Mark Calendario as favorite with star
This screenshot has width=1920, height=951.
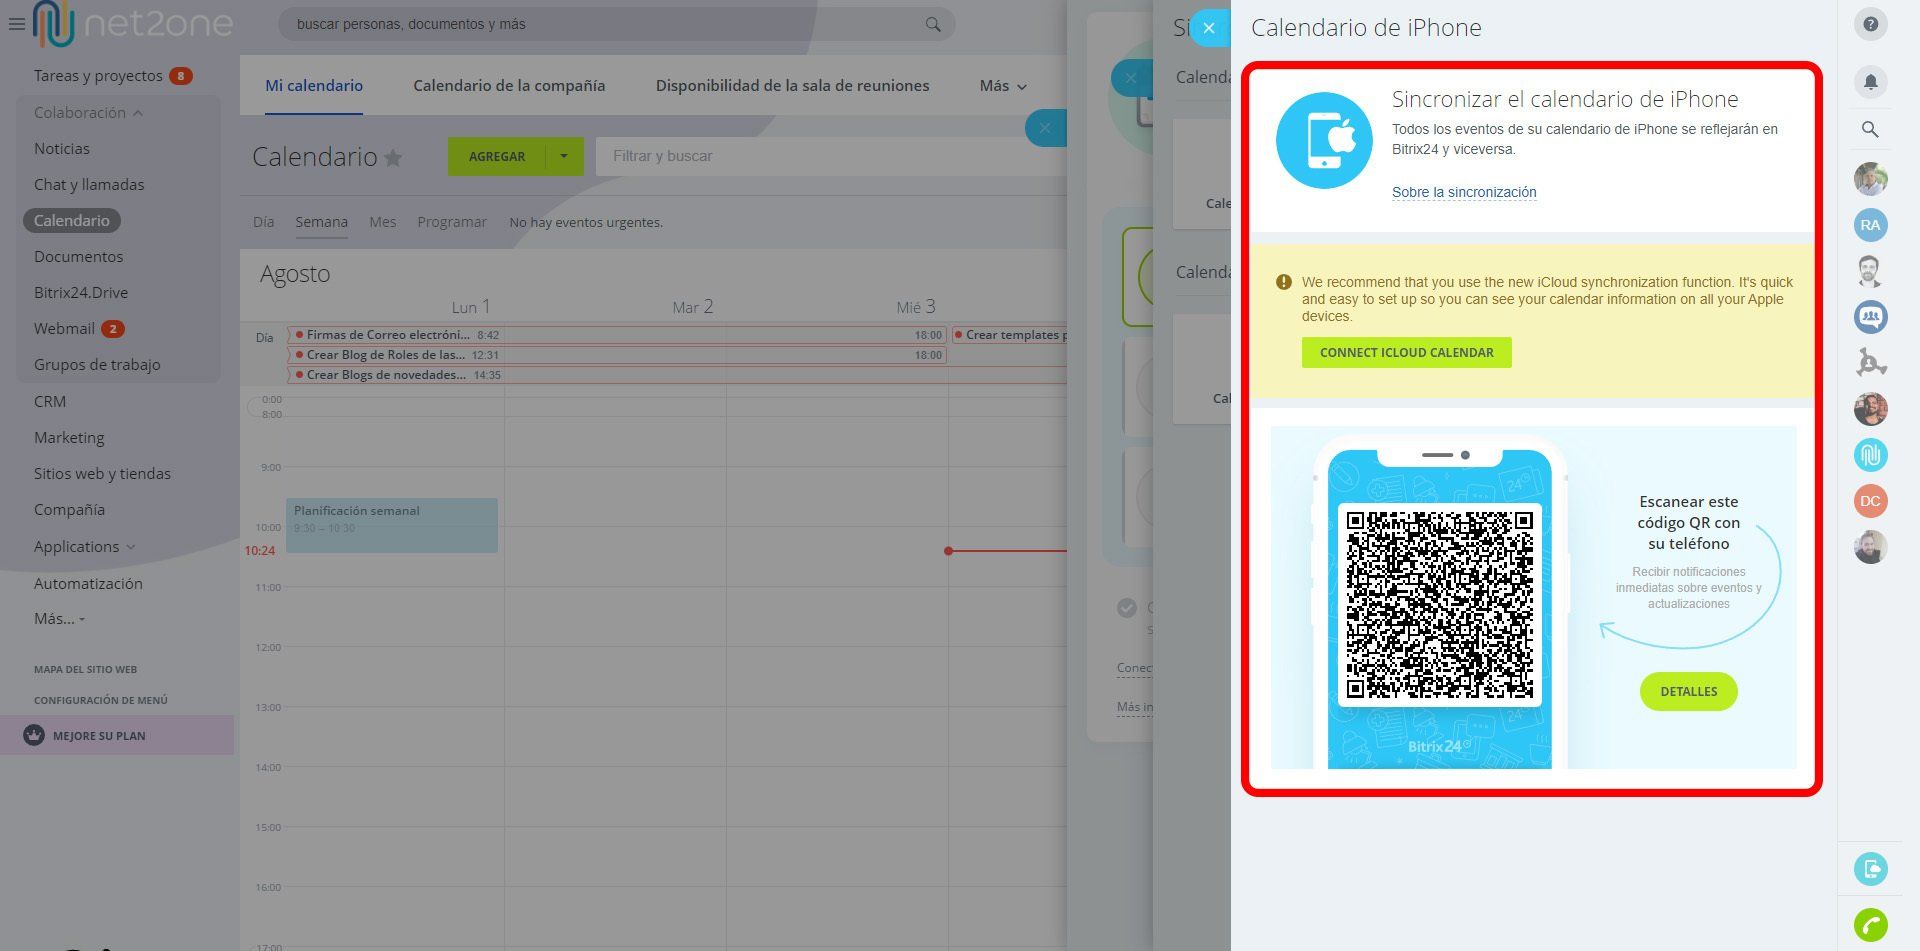click(x=393, y=158)
